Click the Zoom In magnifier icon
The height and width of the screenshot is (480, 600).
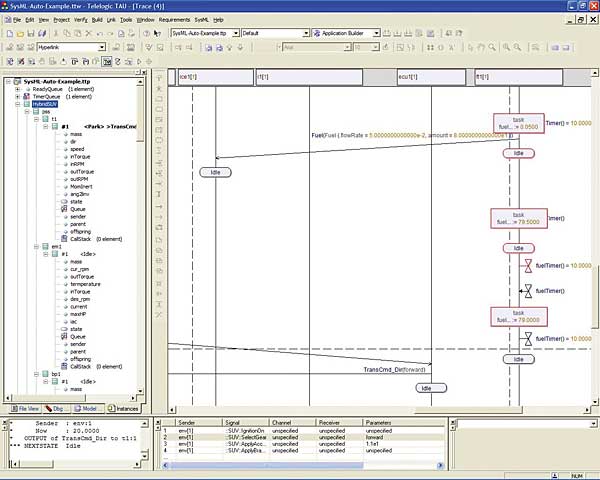point(507,47)
